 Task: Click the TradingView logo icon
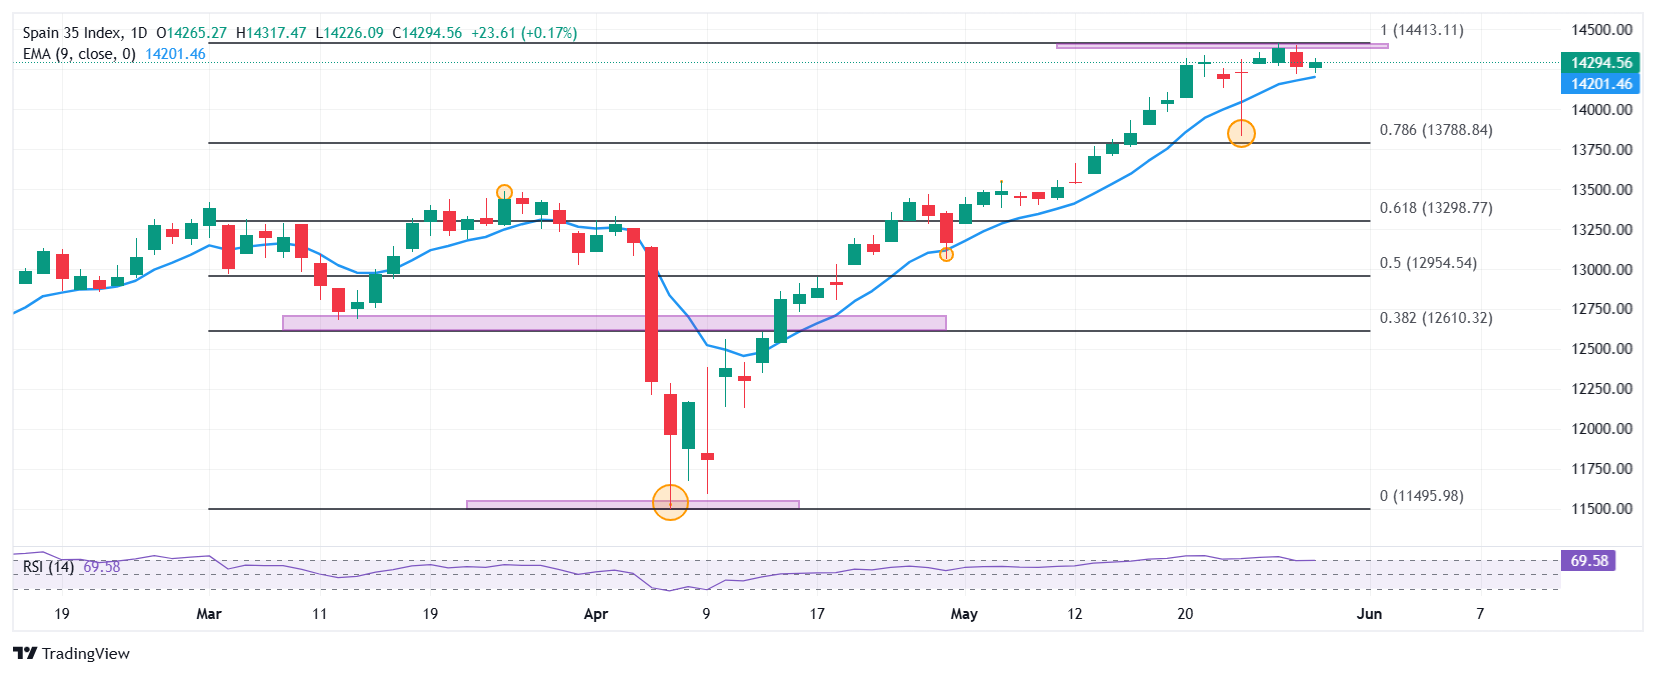pyautogui.click(x=25, y=653)
